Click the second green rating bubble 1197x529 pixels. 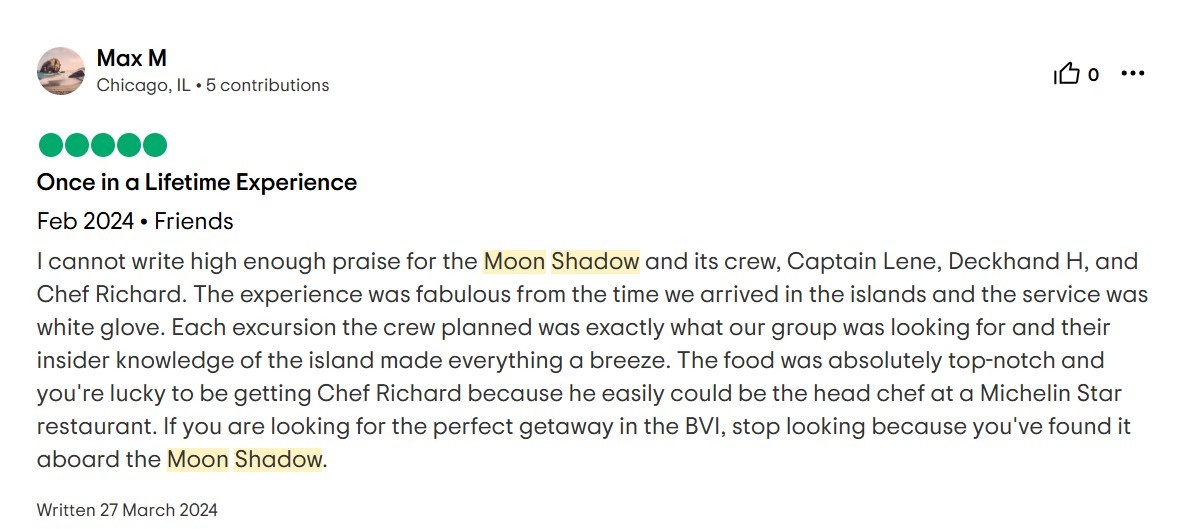tap(76, 146)
